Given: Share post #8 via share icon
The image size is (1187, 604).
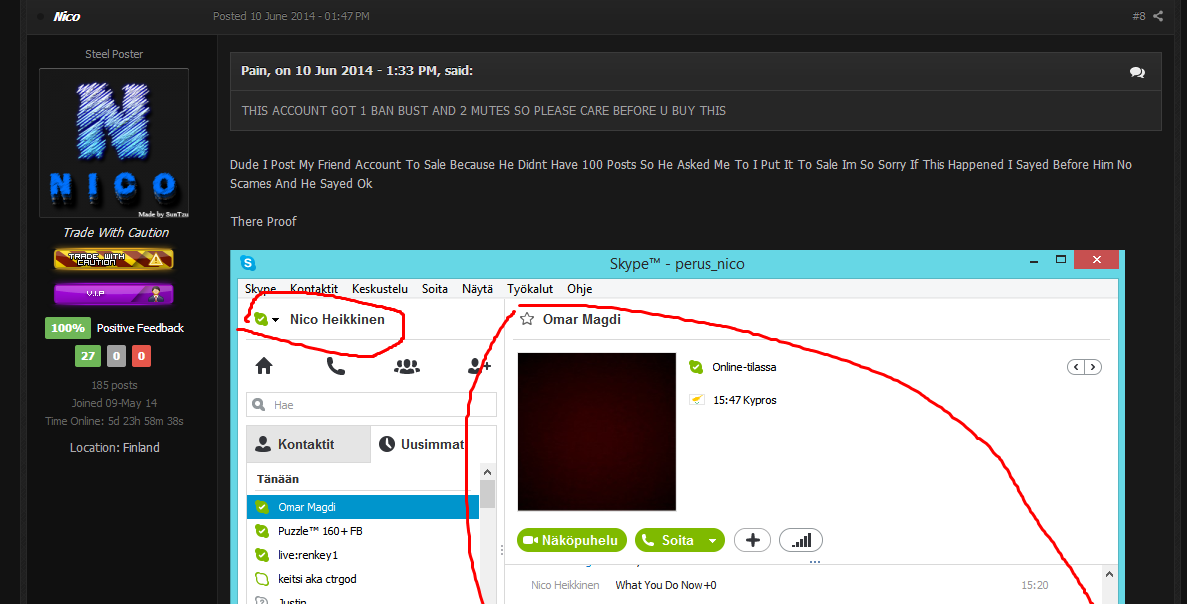Looking at the screenshot, I should pyautogui.click(x=1157, y=16).
